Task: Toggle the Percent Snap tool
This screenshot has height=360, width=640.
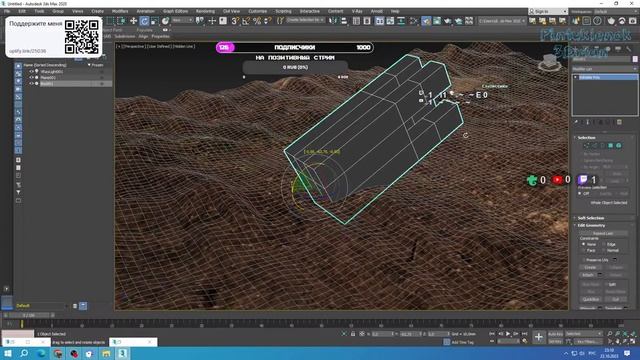Action: tap(257, 21)
